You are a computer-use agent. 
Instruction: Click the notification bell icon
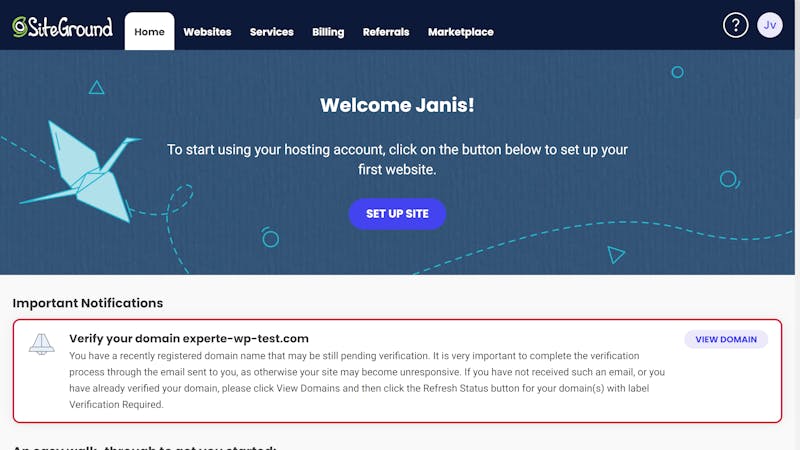pyautogui.click(x=41, y=344)
